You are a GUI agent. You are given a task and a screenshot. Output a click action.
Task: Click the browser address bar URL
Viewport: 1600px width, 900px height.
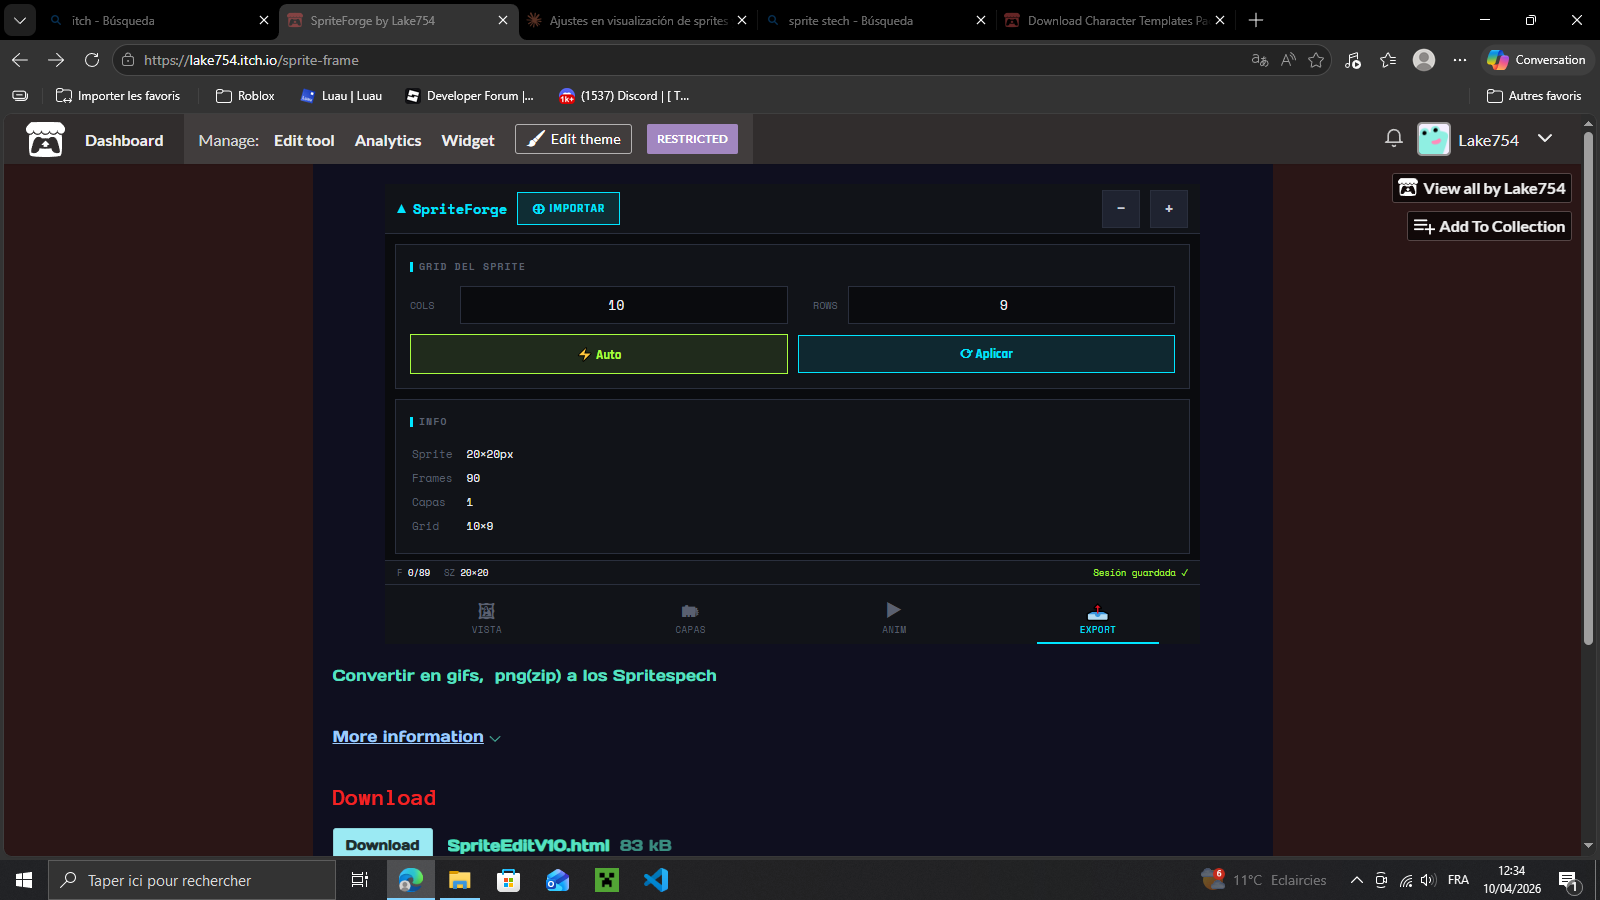251,60
